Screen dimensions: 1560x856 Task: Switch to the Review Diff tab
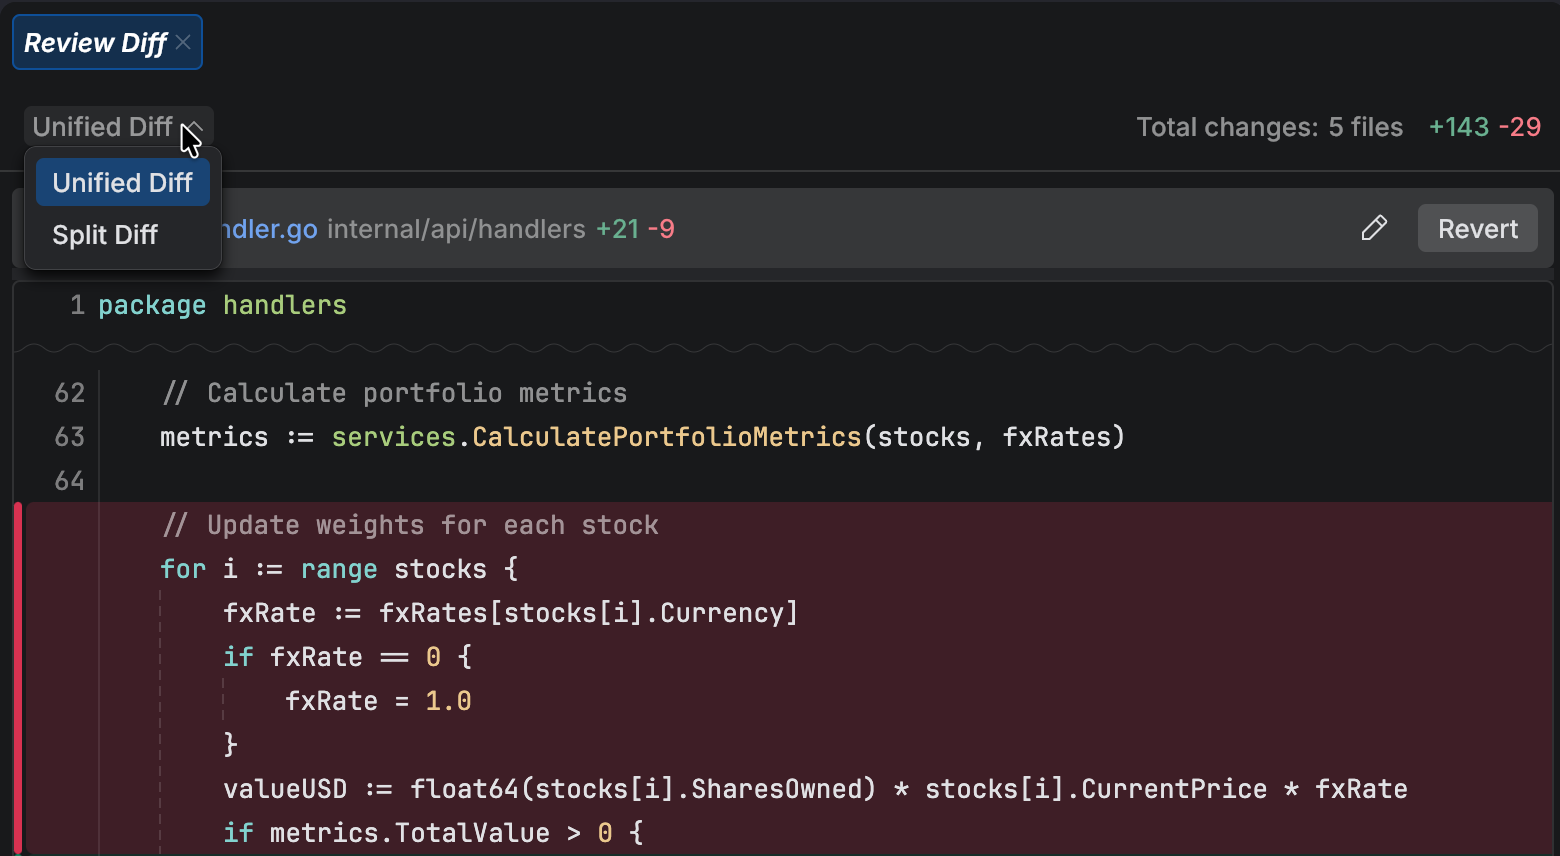(96, 42)
